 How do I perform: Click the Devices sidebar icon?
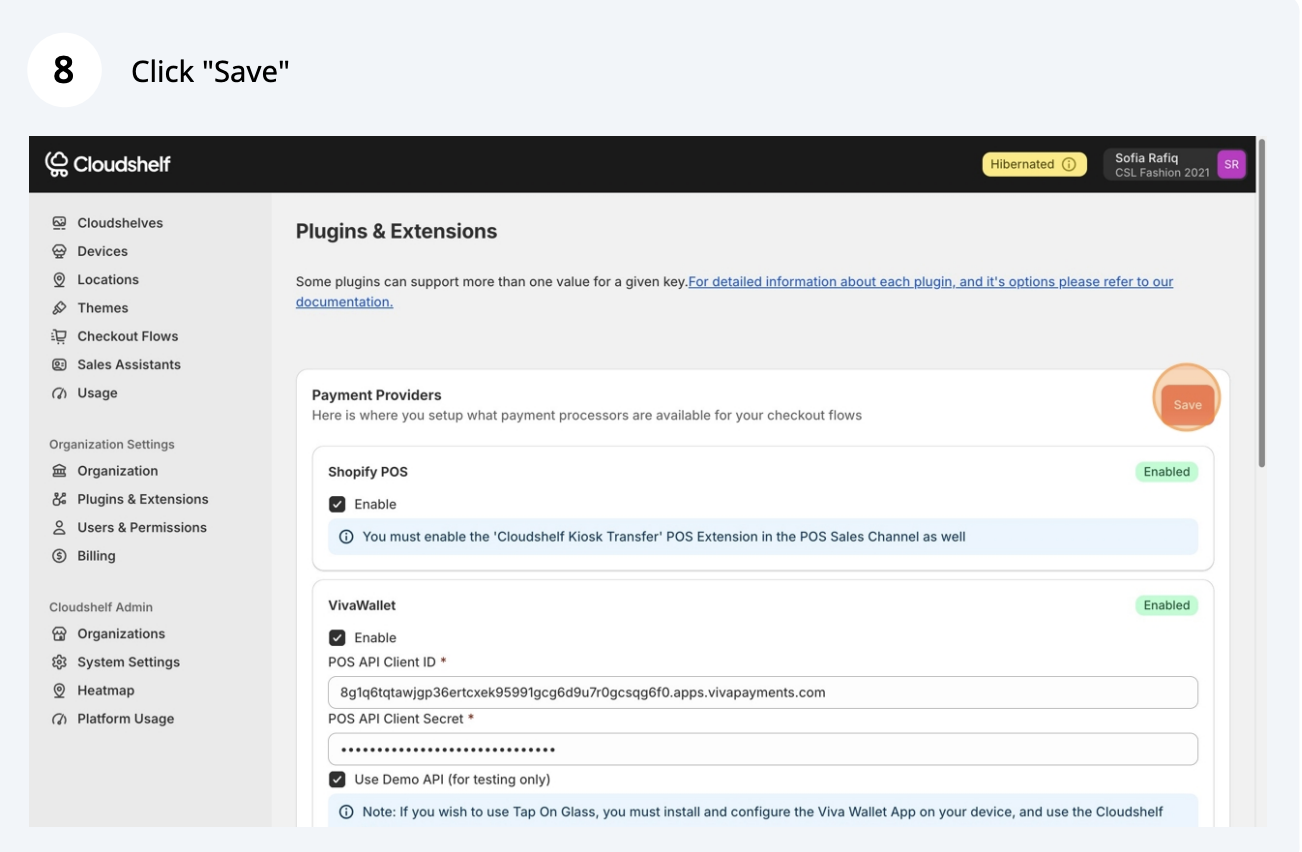pyautogui.click(x=60, y=251)
